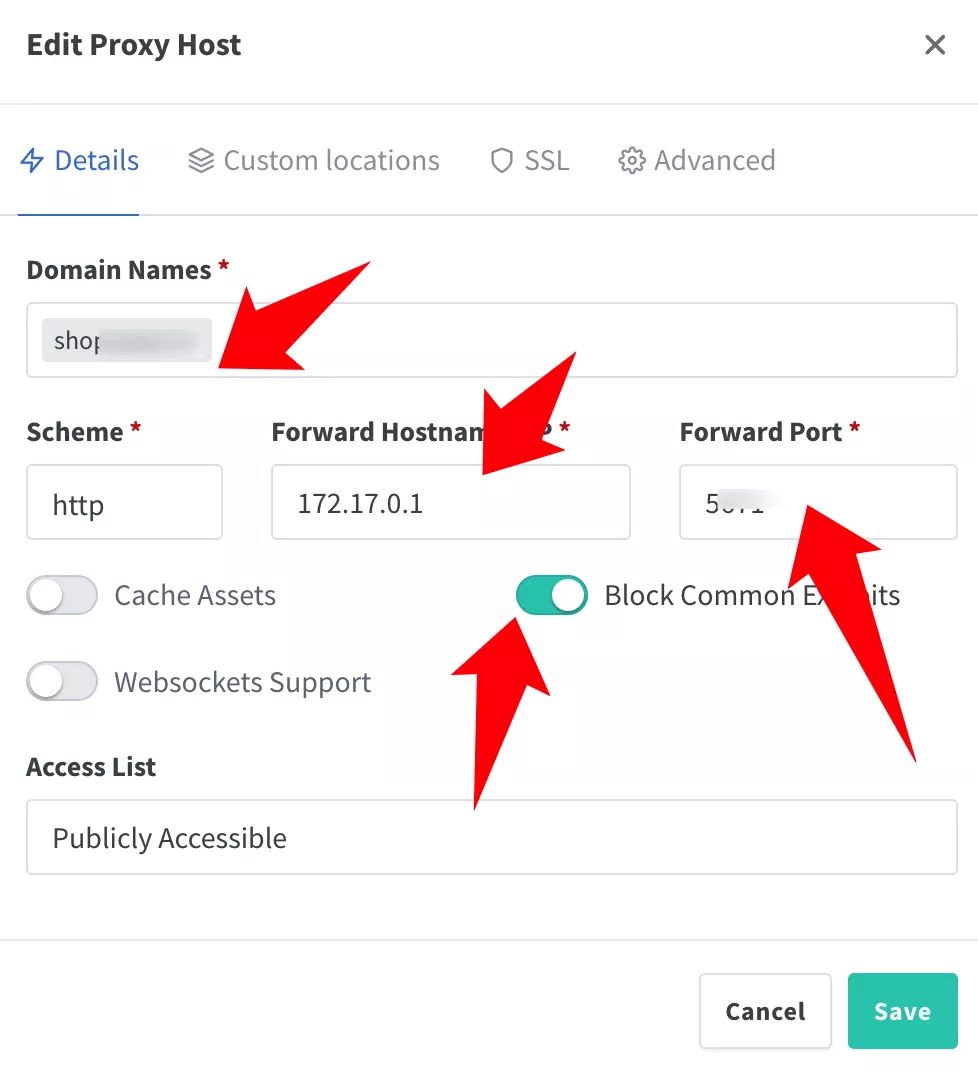Open the Advanced tab label
The image size is (978, 1074).
click(714, 161)
